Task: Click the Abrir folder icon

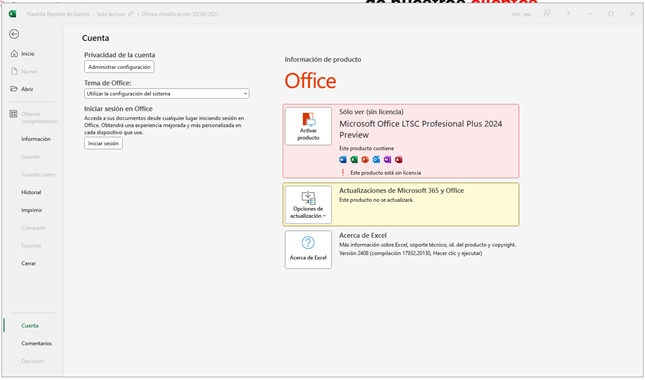Action: click(14, 89)
